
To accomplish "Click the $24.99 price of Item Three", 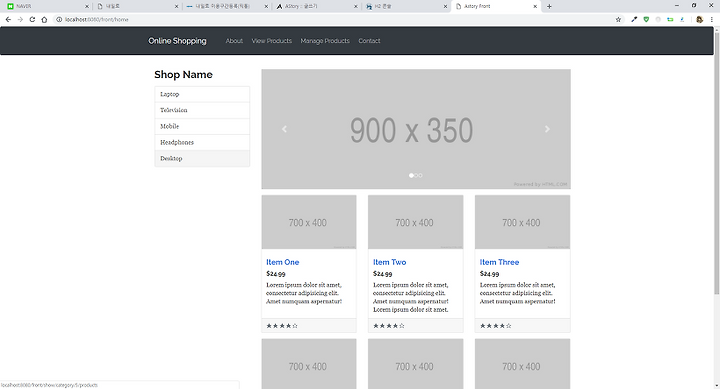I will pyautogui.click(x=489, y=274).
